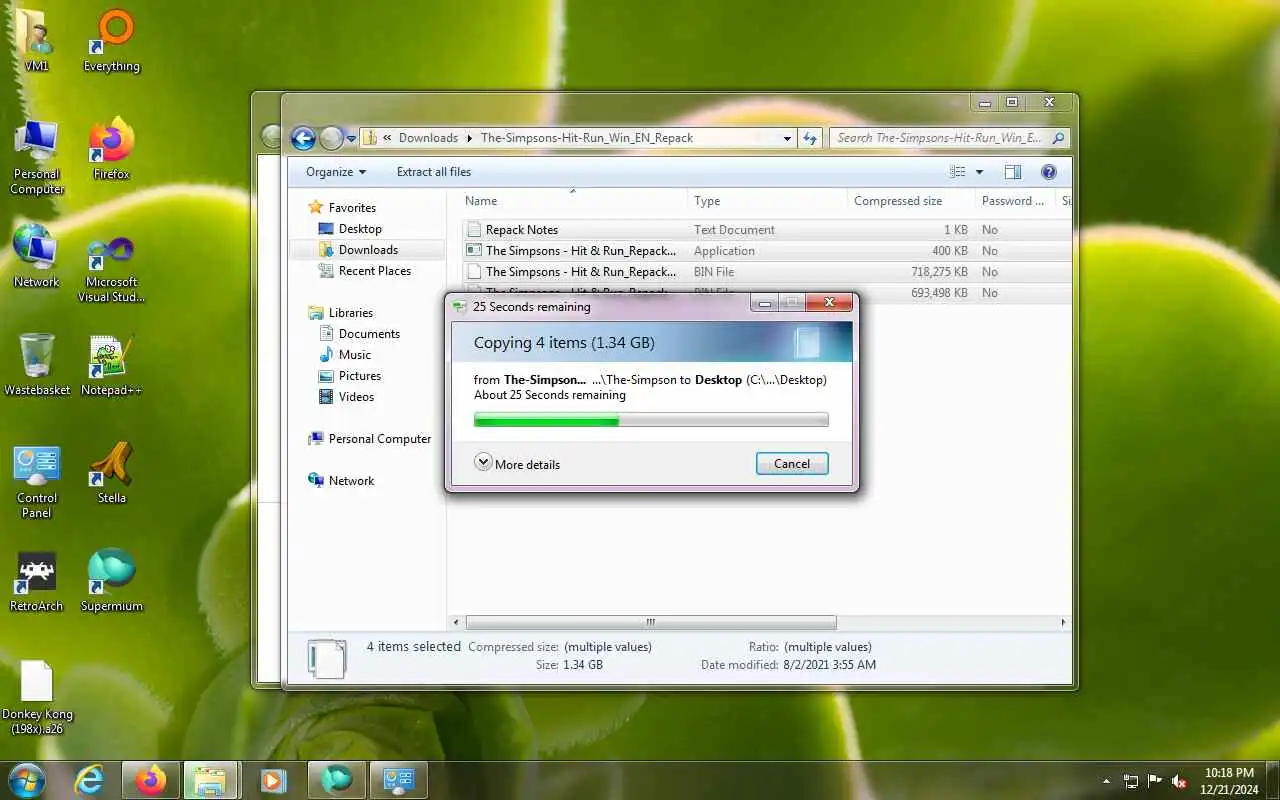The image size is (1280, 800).
Task: Launch Firefox from the desktop shortcut
Action: (x=112, y=148)
